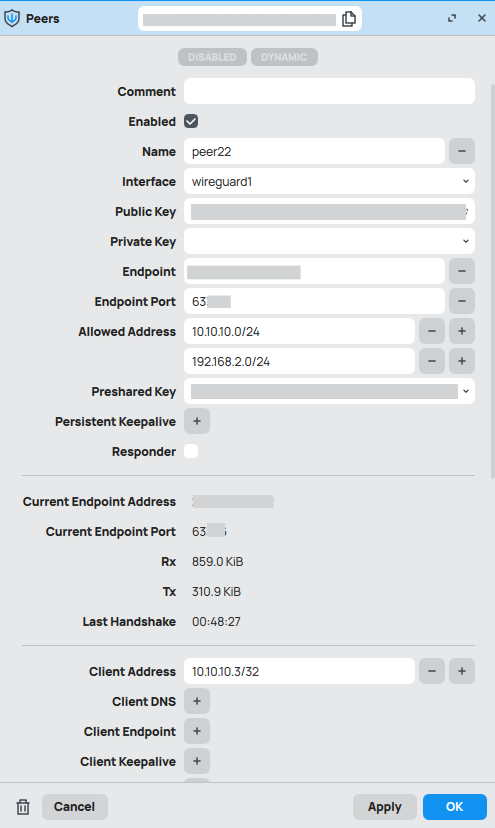Toggle the peer window maximize icon

coord(452,18)
